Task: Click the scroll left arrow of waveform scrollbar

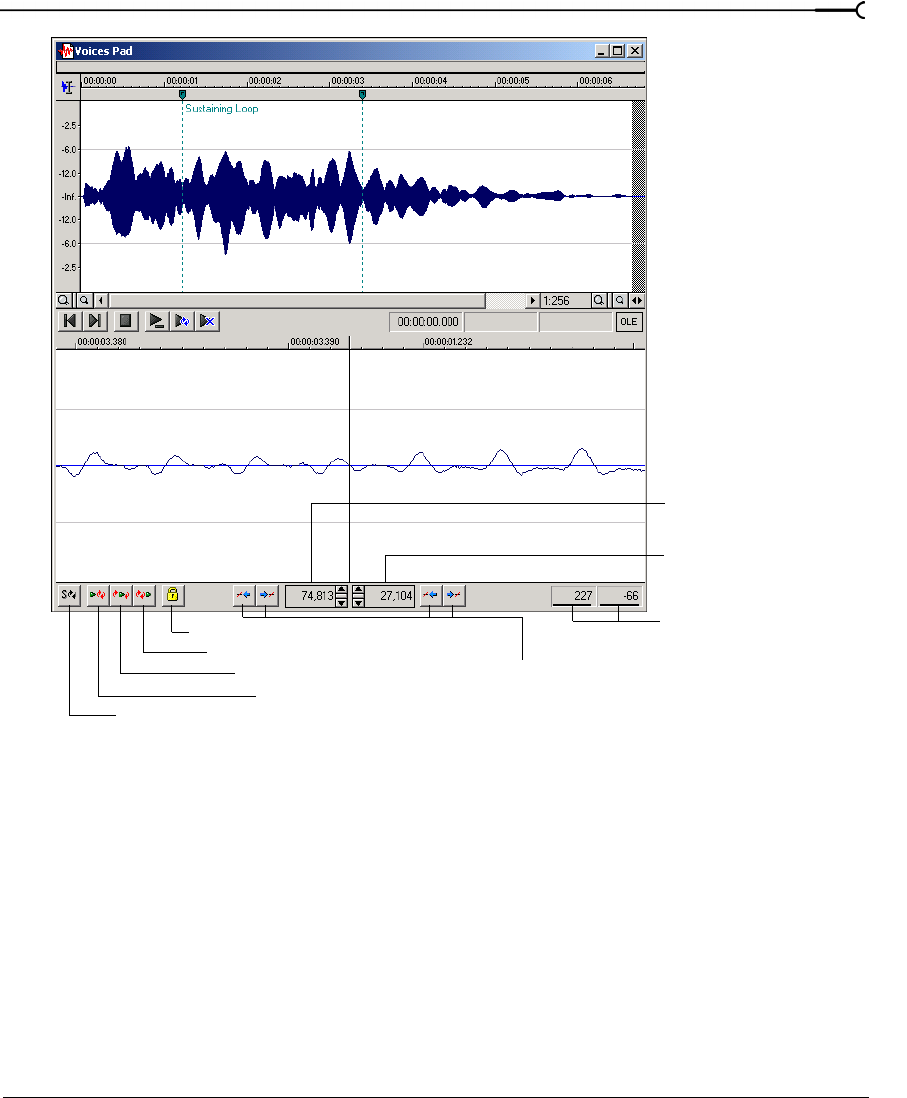Action: coord(101,300)
